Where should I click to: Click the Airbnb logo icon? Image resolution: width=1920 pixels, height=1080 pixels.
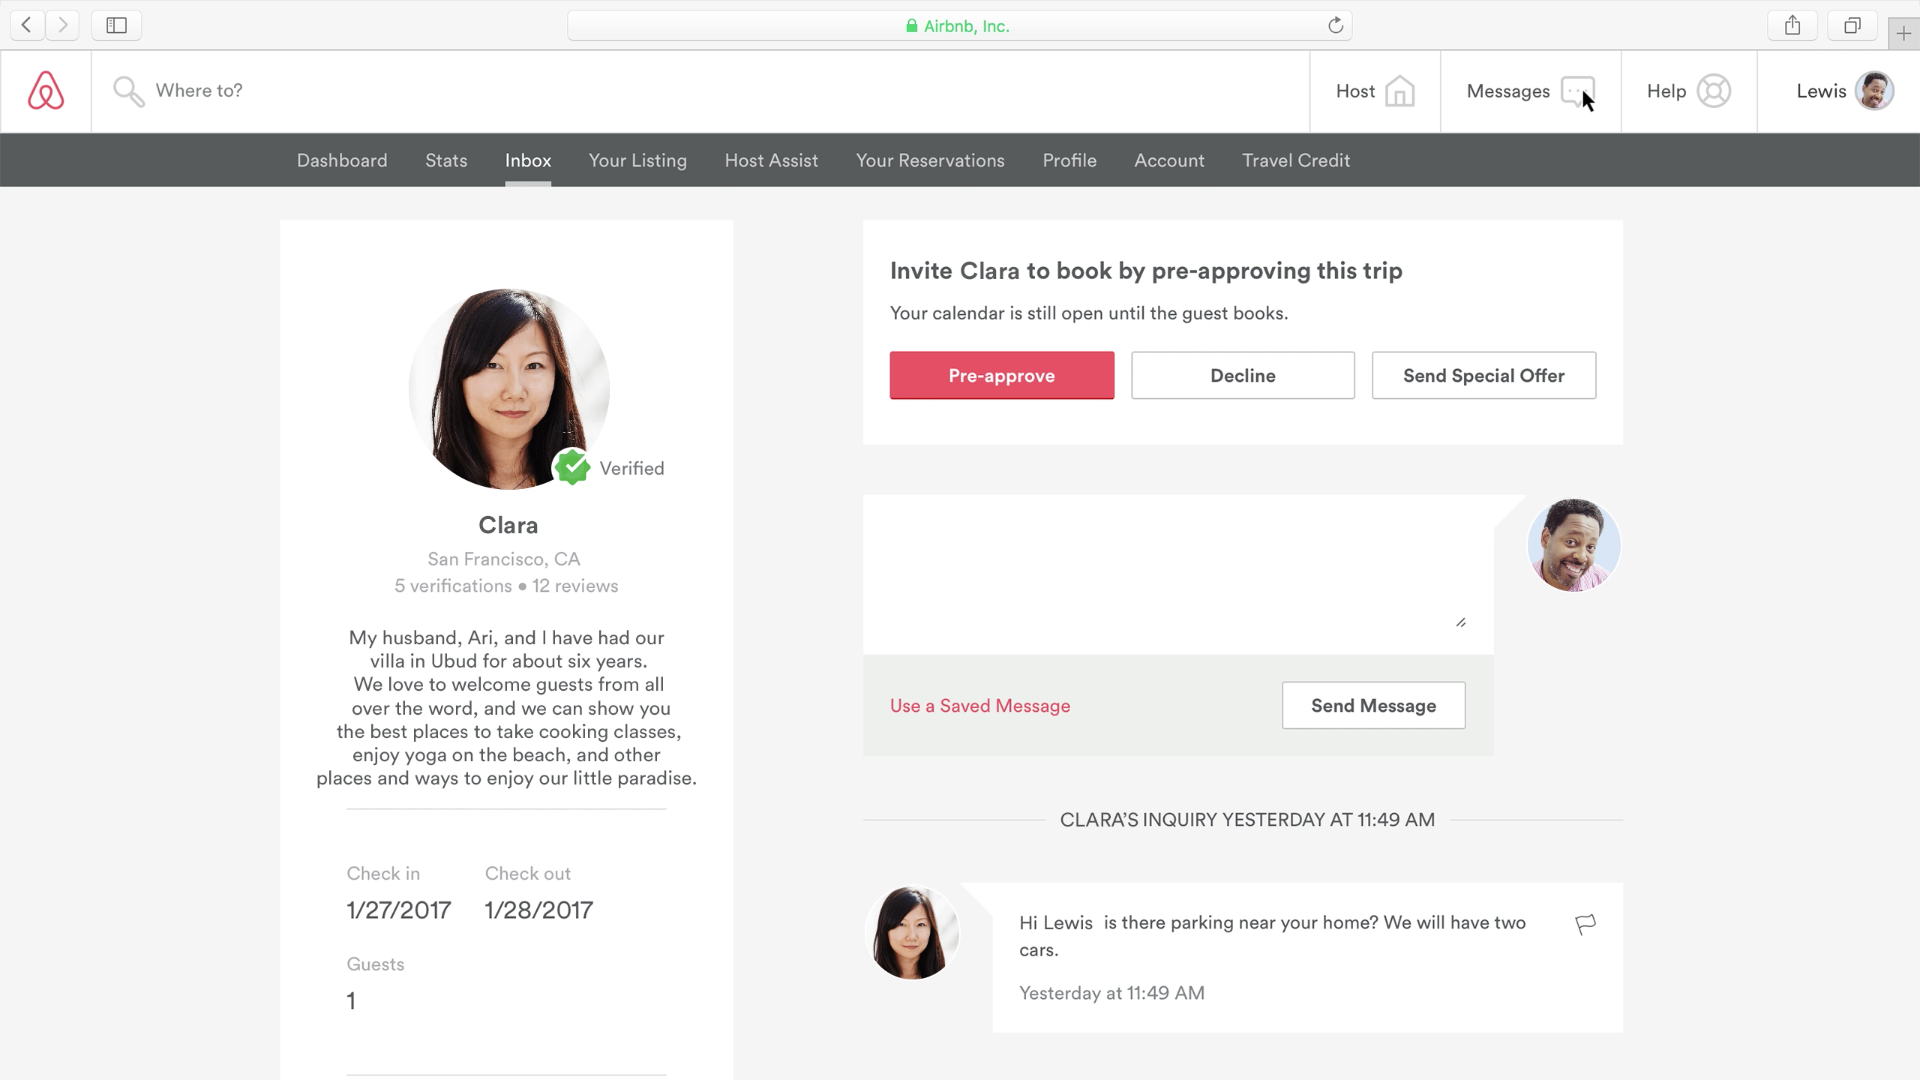coord(46,91)
